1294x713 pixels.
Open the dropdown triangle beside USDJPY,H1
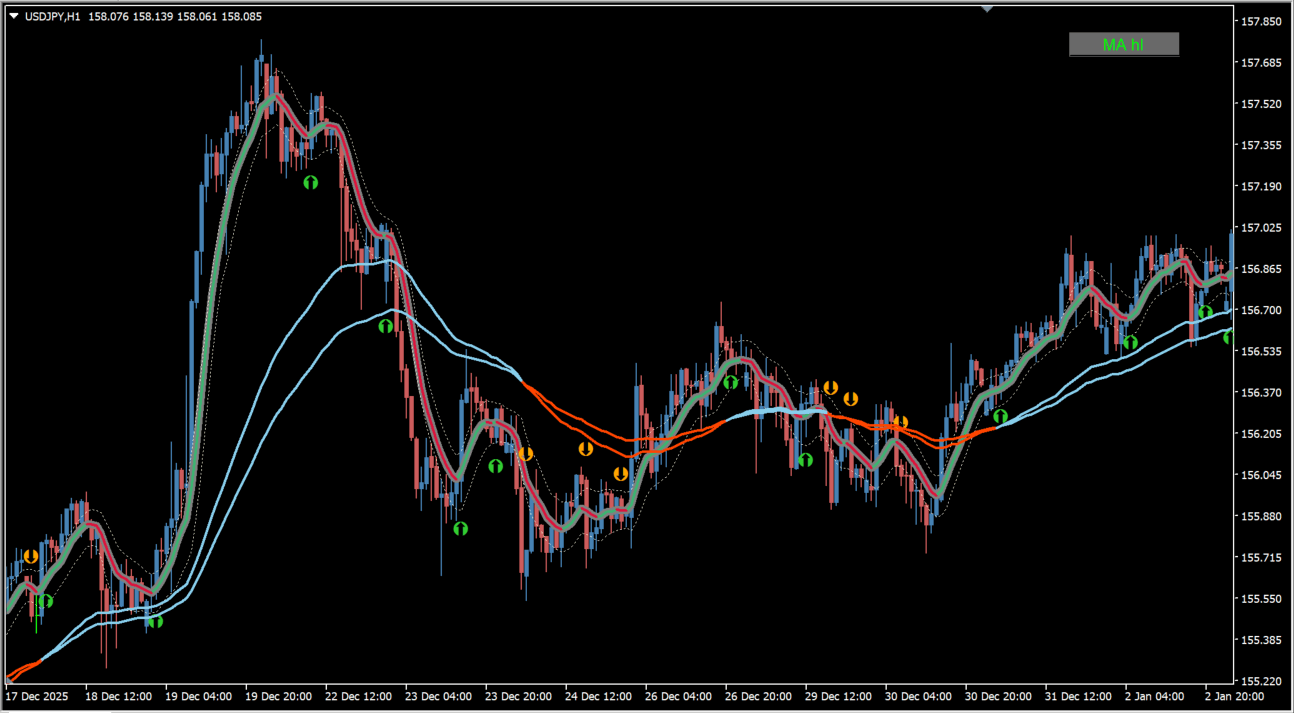click(13, 16)
